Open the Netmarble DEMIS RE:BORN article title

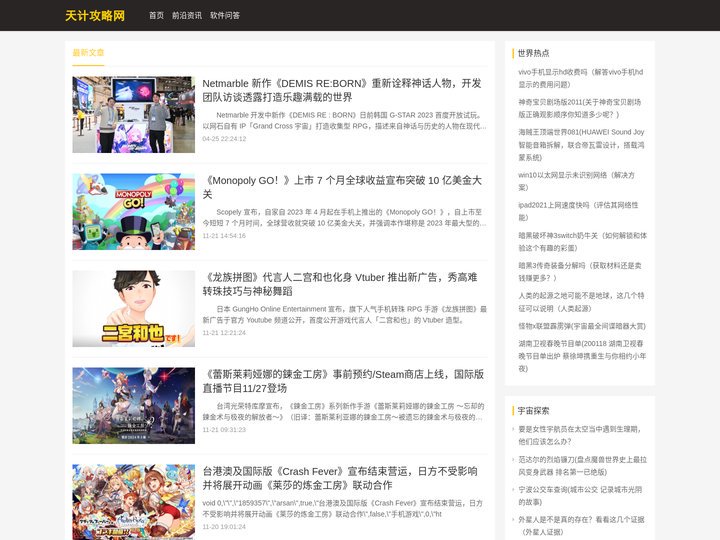pos(342,90)
